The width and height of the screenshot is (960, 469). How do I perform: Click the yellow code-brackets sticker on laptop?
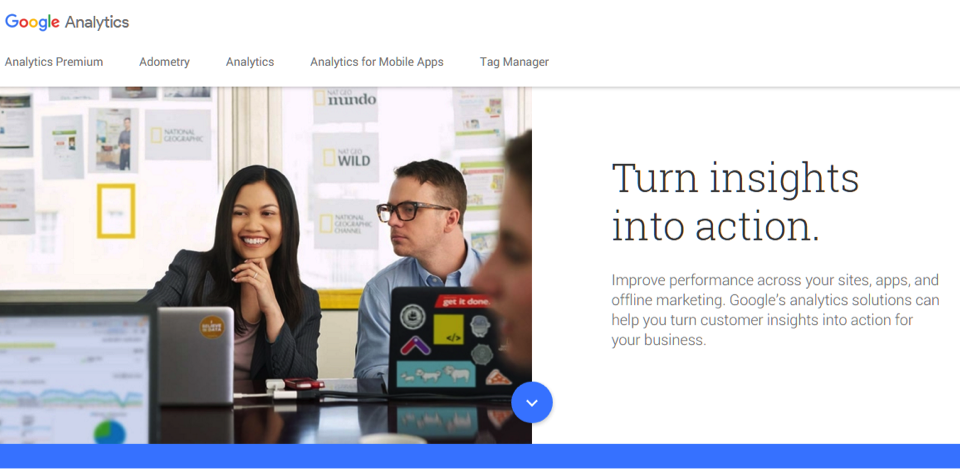tap(449, 330)
